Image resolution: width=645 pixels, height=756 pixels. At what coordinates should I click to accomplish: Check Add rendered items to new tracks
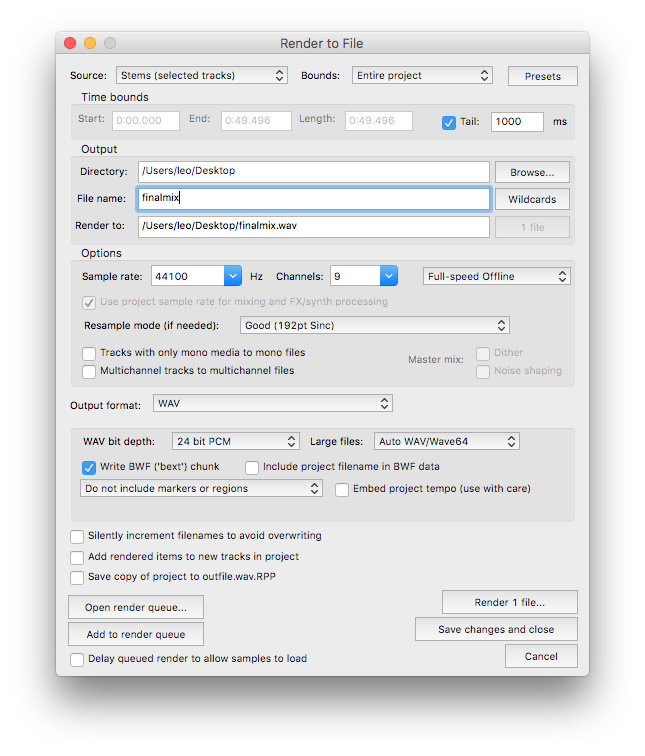tap(77, 557)
